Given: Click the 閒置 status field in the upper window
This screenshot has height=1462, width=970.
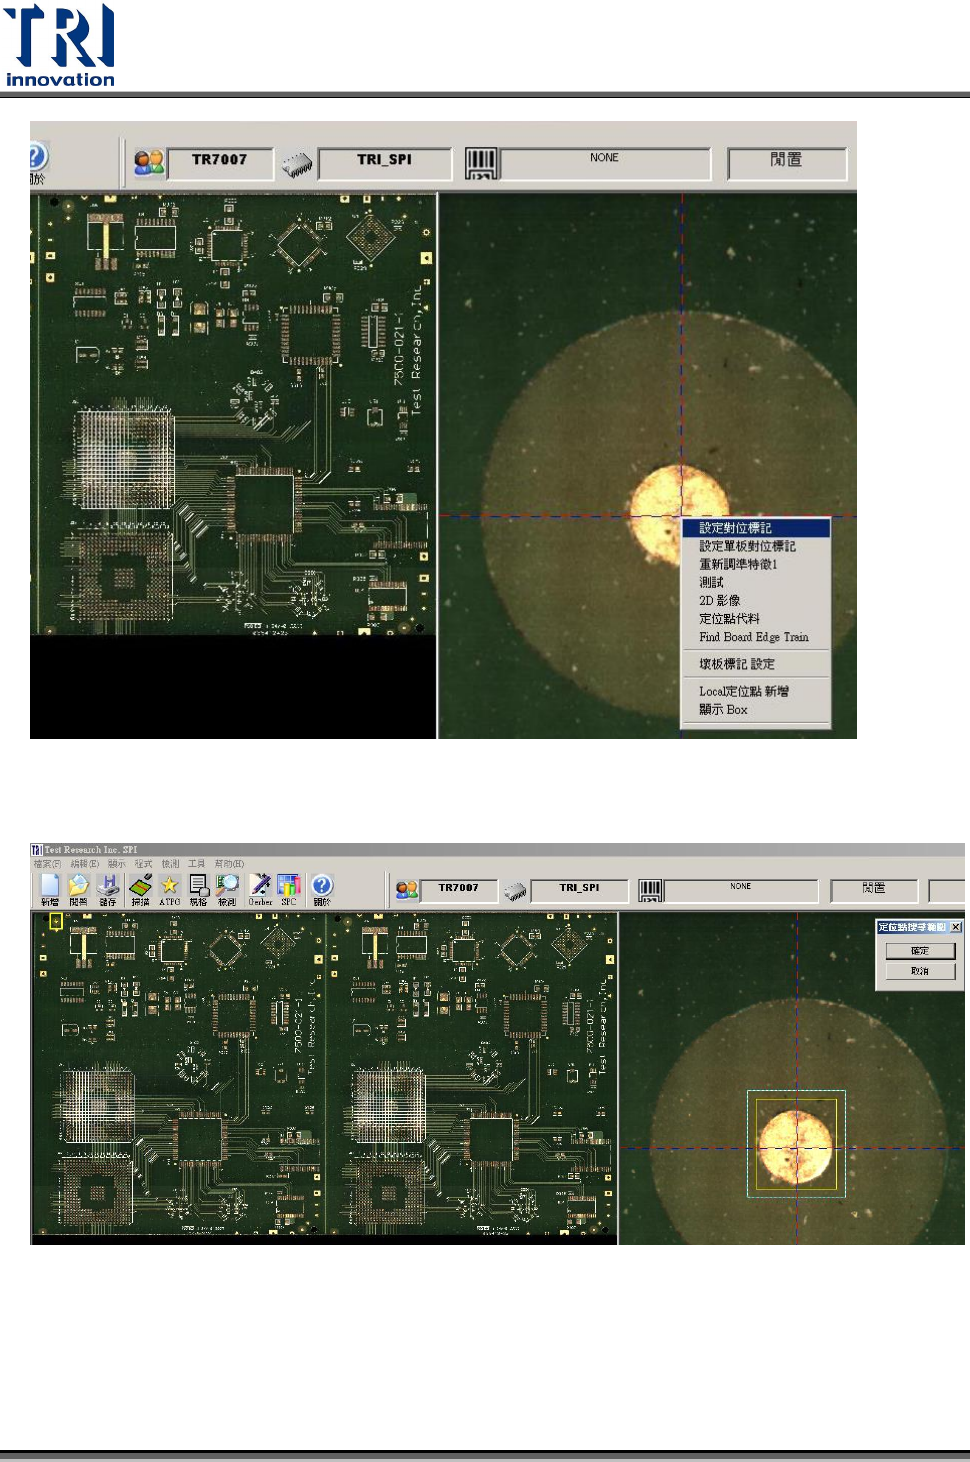Looking at the screenshot, I should coord(787,162).
